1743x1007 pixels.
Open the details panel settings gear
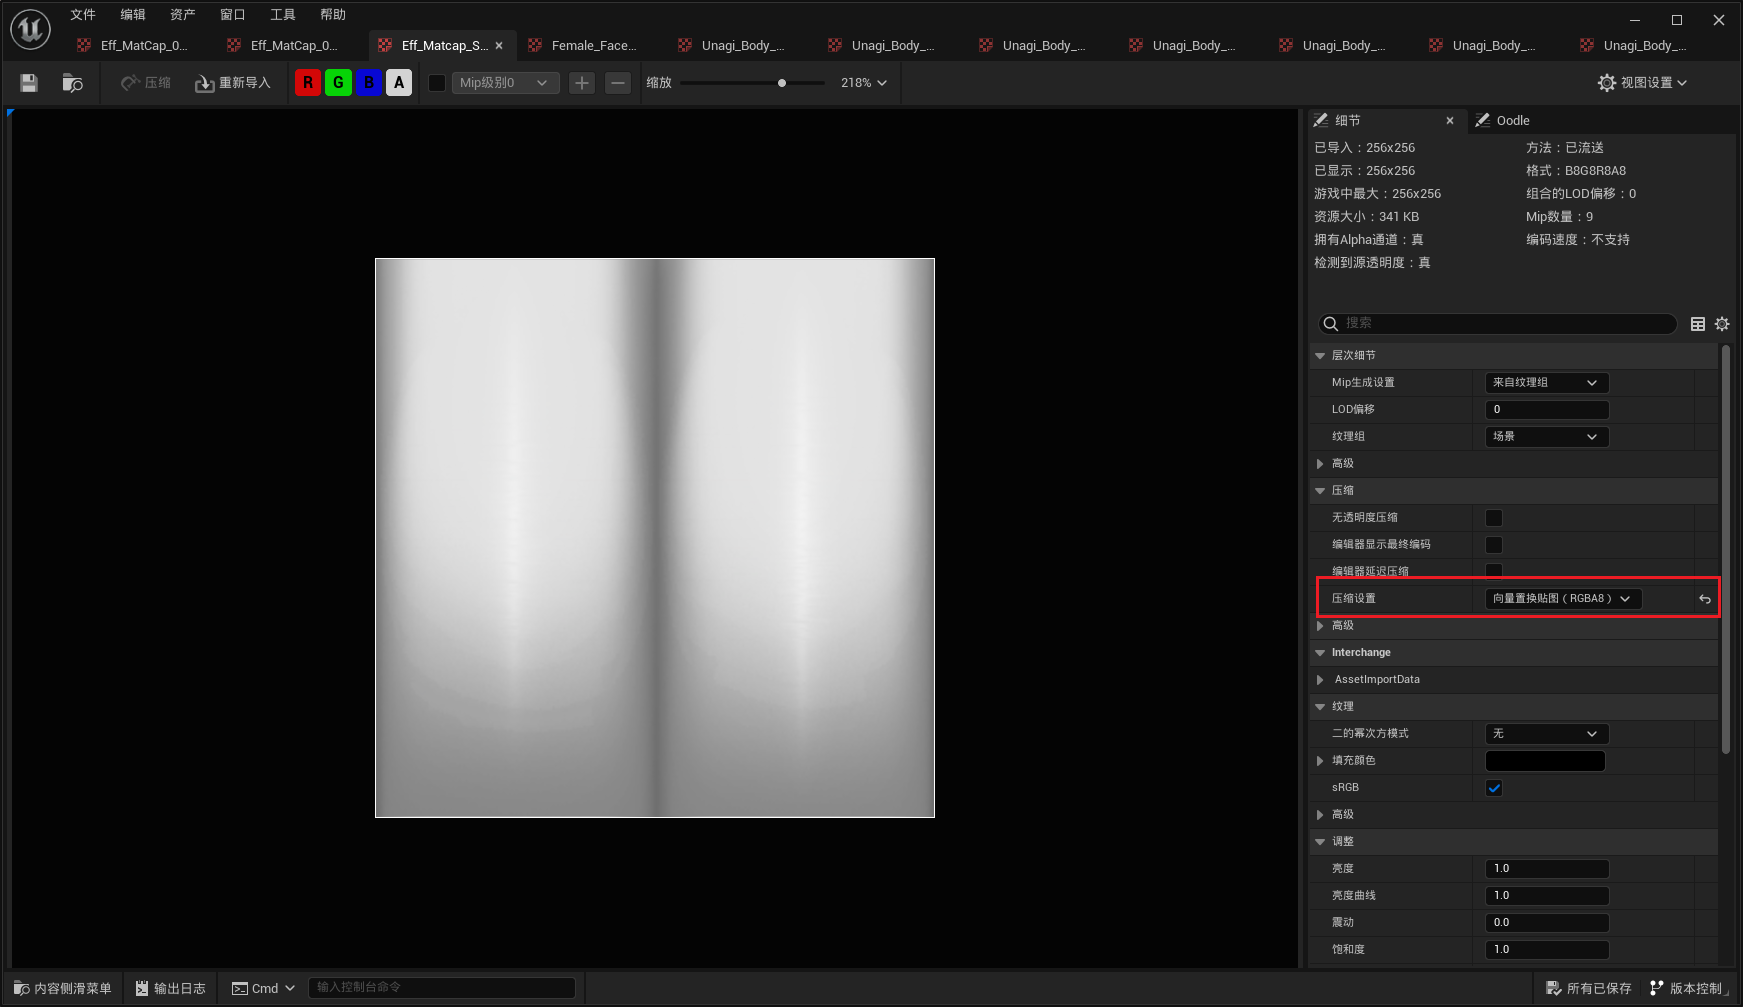pyautogui.click(x=1722, y=324)
